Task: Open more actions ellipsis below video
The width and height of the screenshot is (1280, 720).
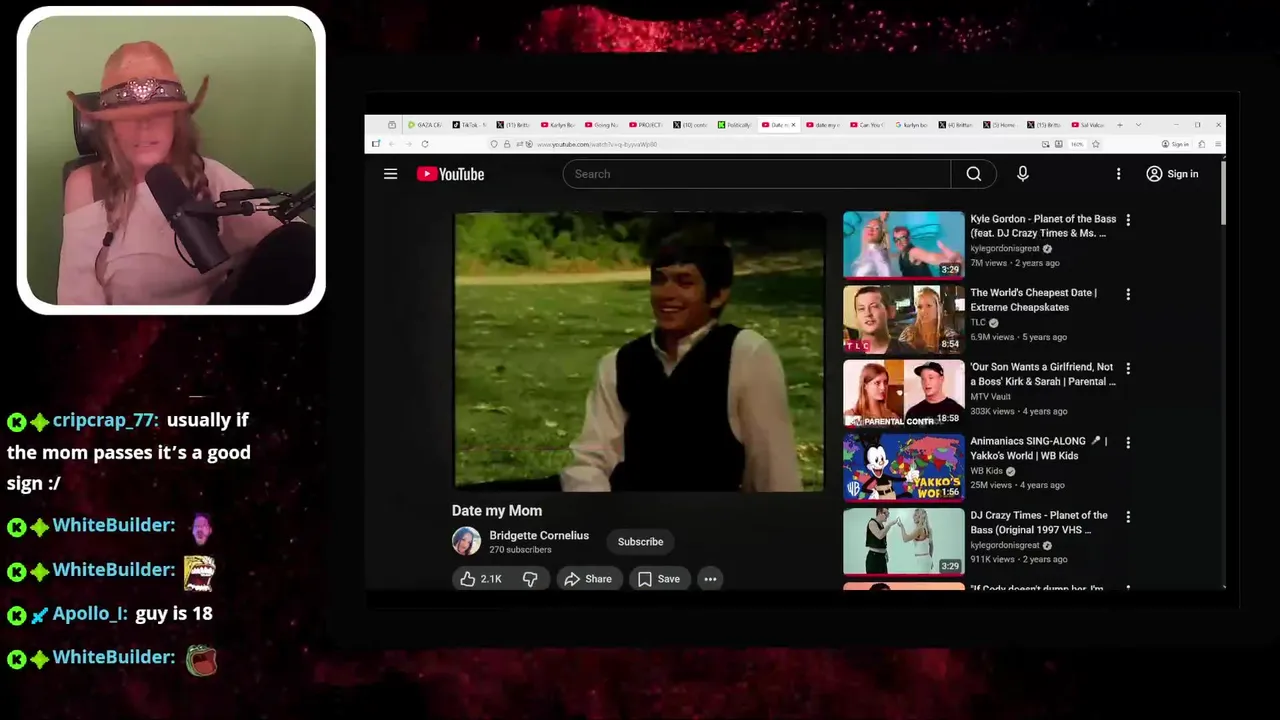Action: [710, 579]
